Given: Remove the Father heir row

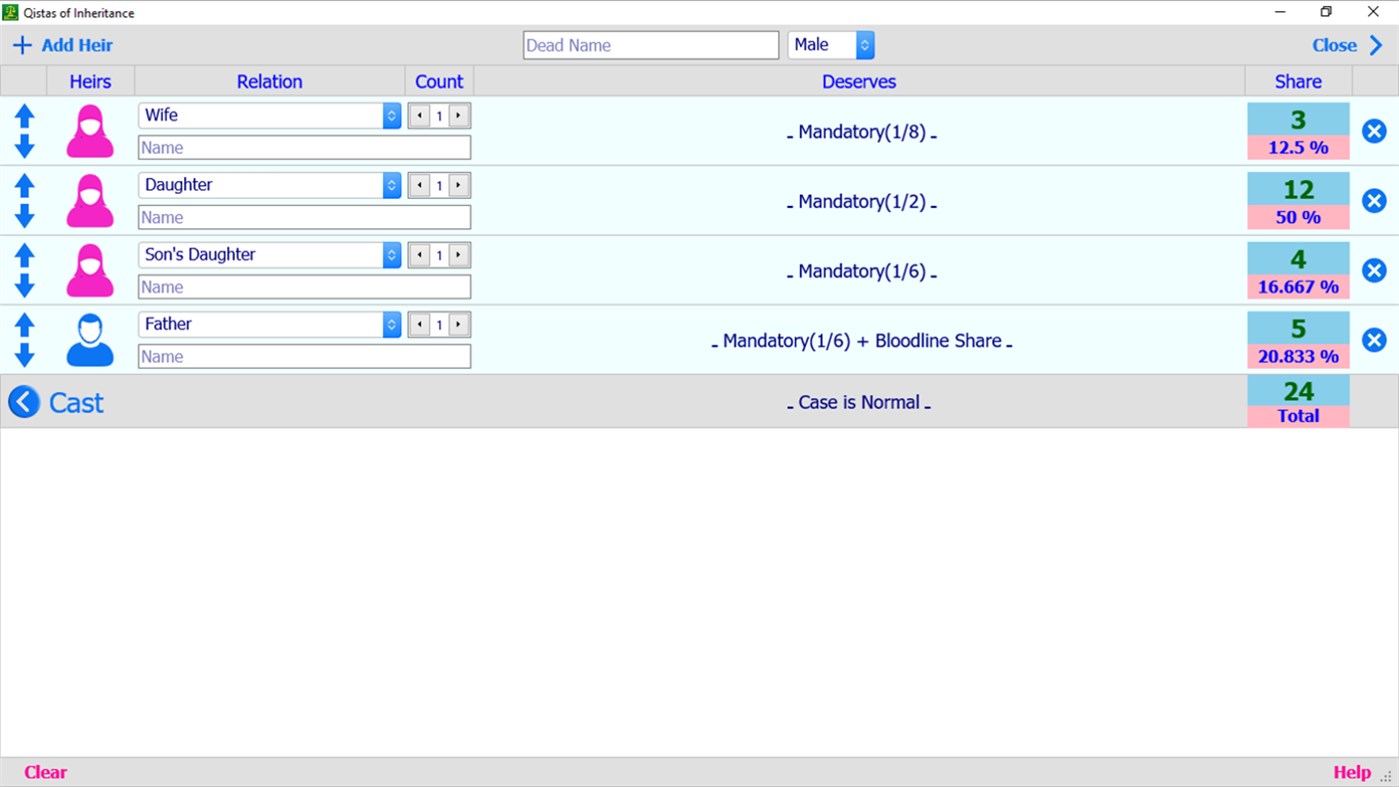Looking at the screenshot, I should coord(1373,339).
